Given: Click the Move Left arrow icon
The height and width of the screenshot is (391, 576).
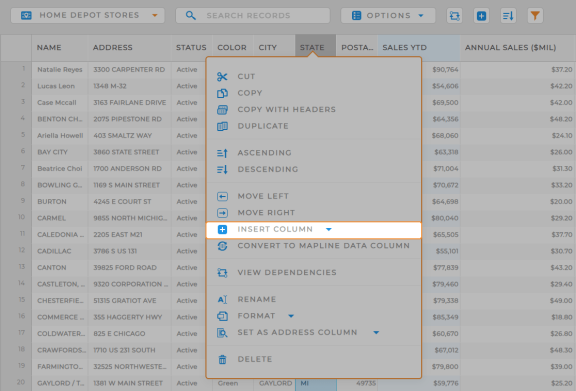Looking at the screenshot, I should tap(222, 196).
